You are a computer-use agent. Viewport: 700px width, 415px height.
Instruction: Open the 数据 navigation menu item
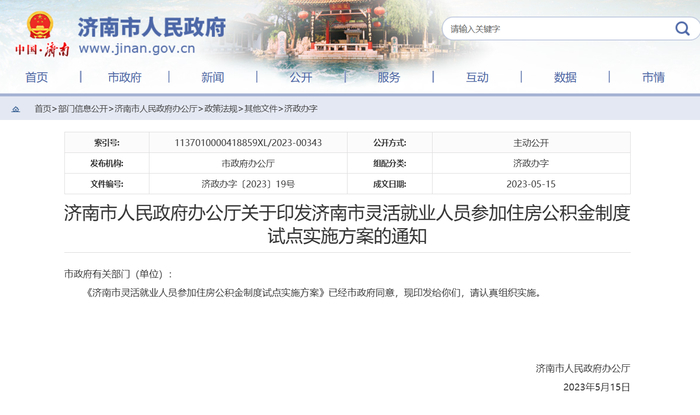tap(565, 77)
